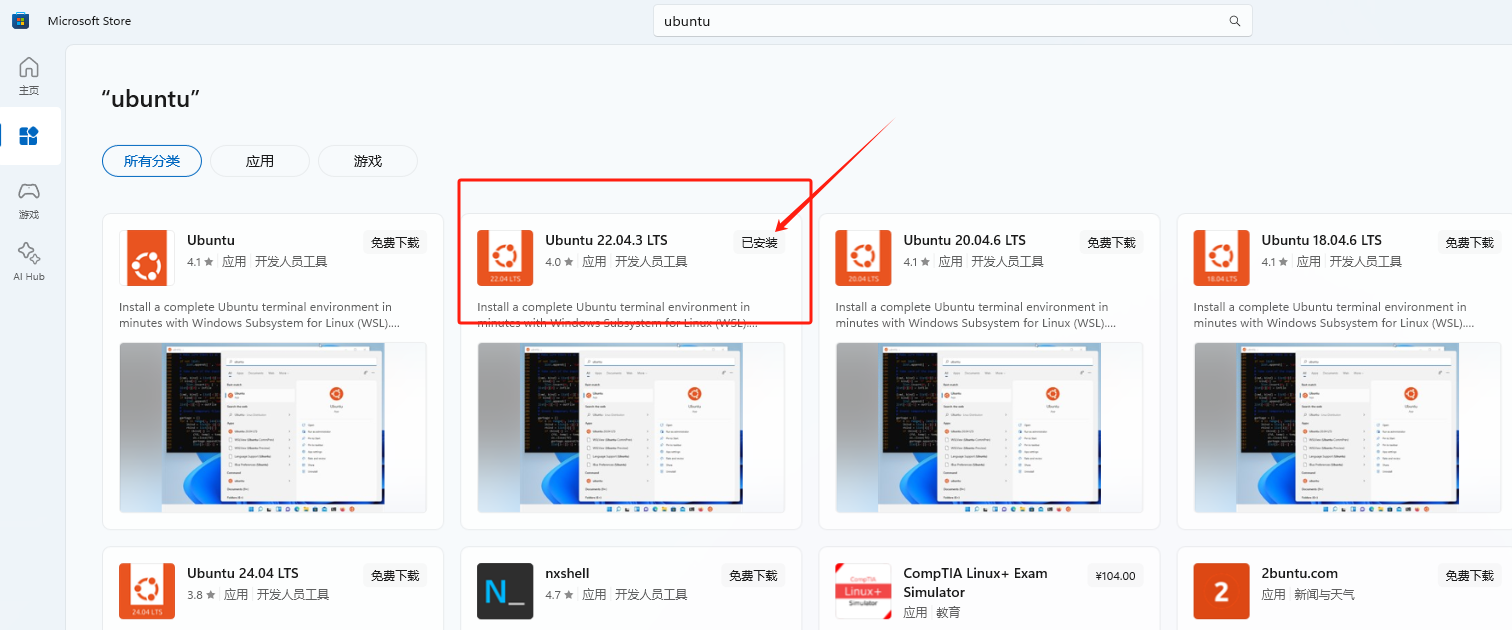Image resolution: width=1512 pixels, height=630 pixels.
Task: Click the 新闻与天气 category label
Action: [1325, 594]
